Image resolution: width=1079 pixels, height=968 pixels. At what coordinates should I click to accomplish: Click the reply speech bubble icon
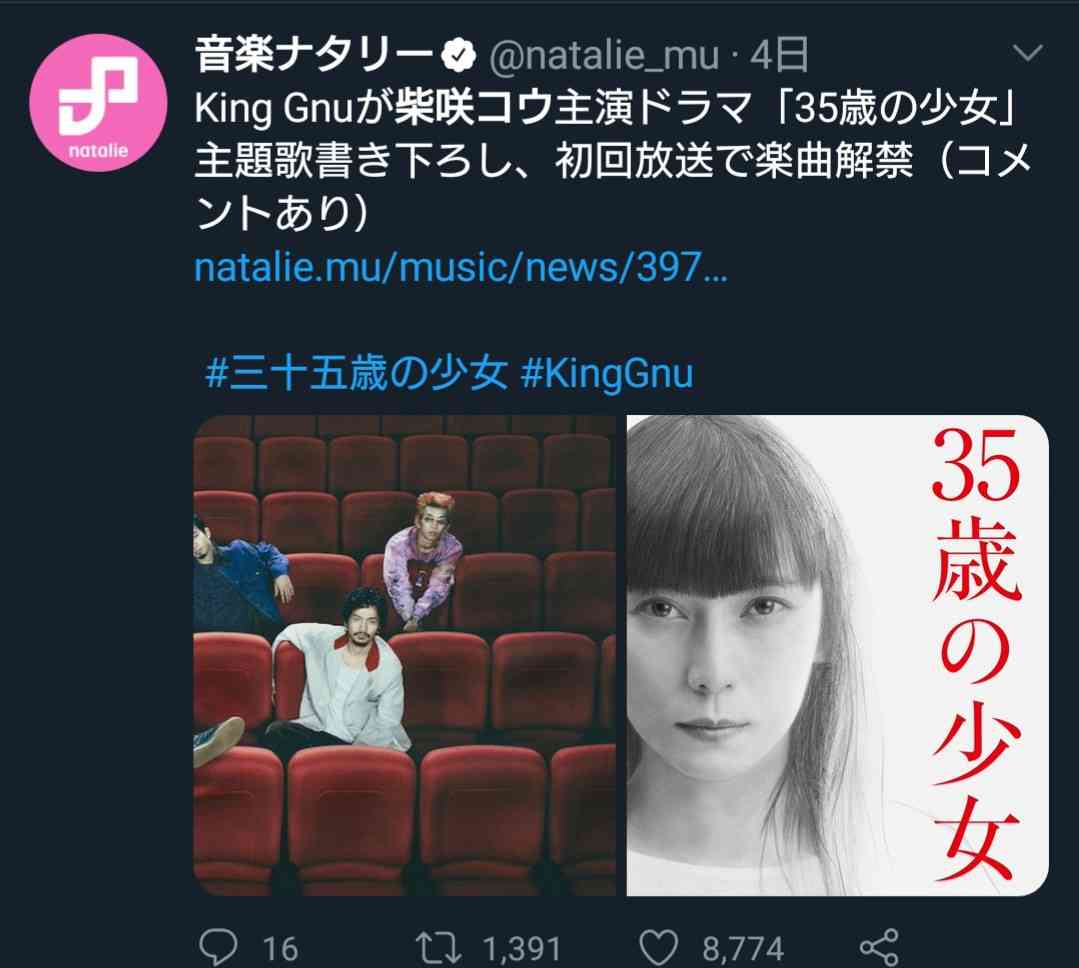[x=218, y=947]
